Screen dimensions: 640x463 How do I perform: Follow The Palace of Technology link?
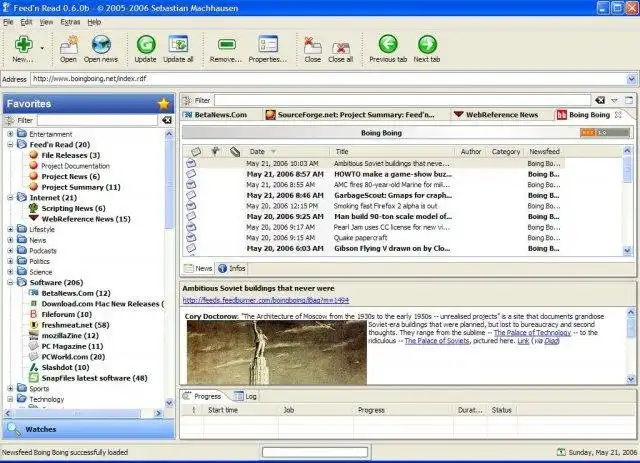click(x=532, y=333)
